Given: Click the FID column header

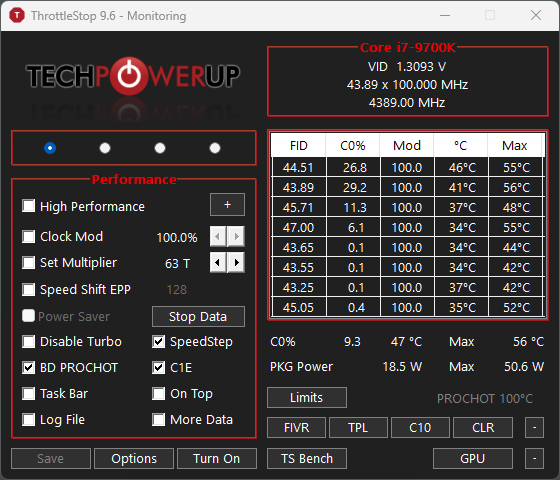Looking at the screenshot, I should (x=299, y=145).
